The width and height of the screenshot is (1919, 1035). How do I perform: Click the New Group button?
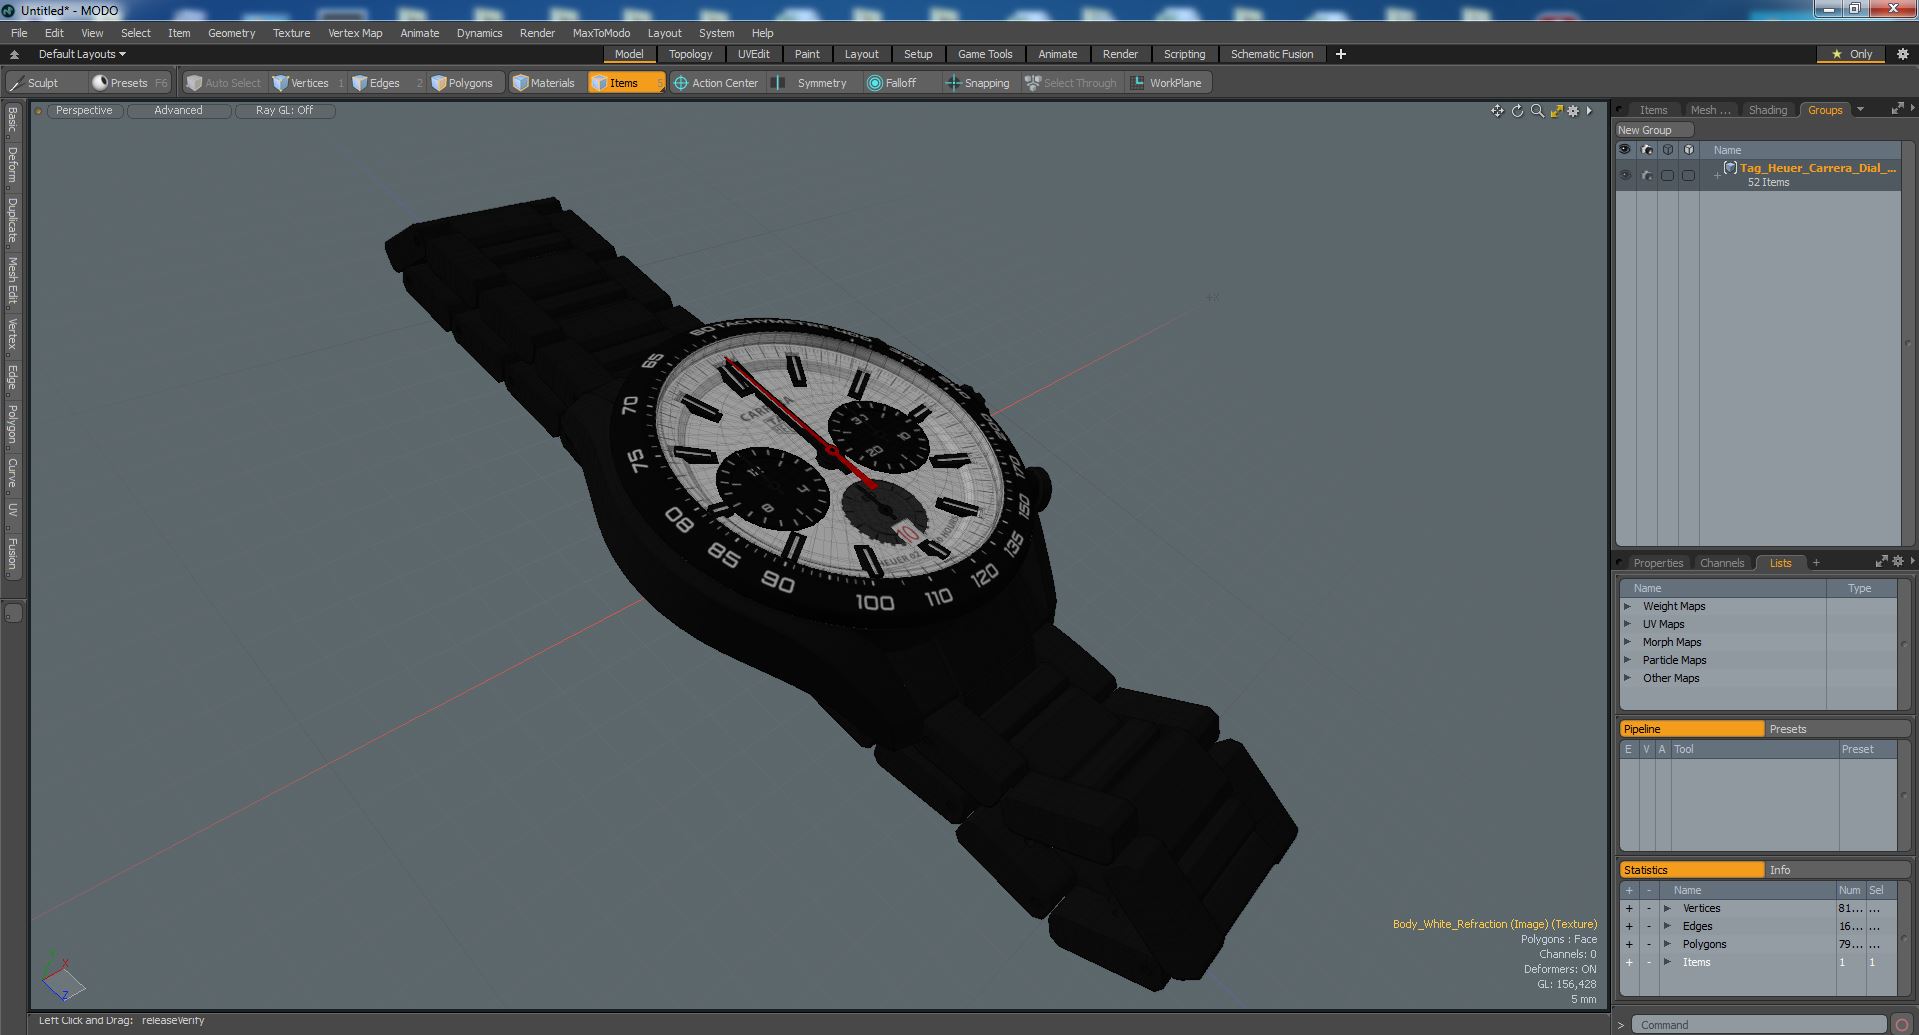tap(1653, 130)
